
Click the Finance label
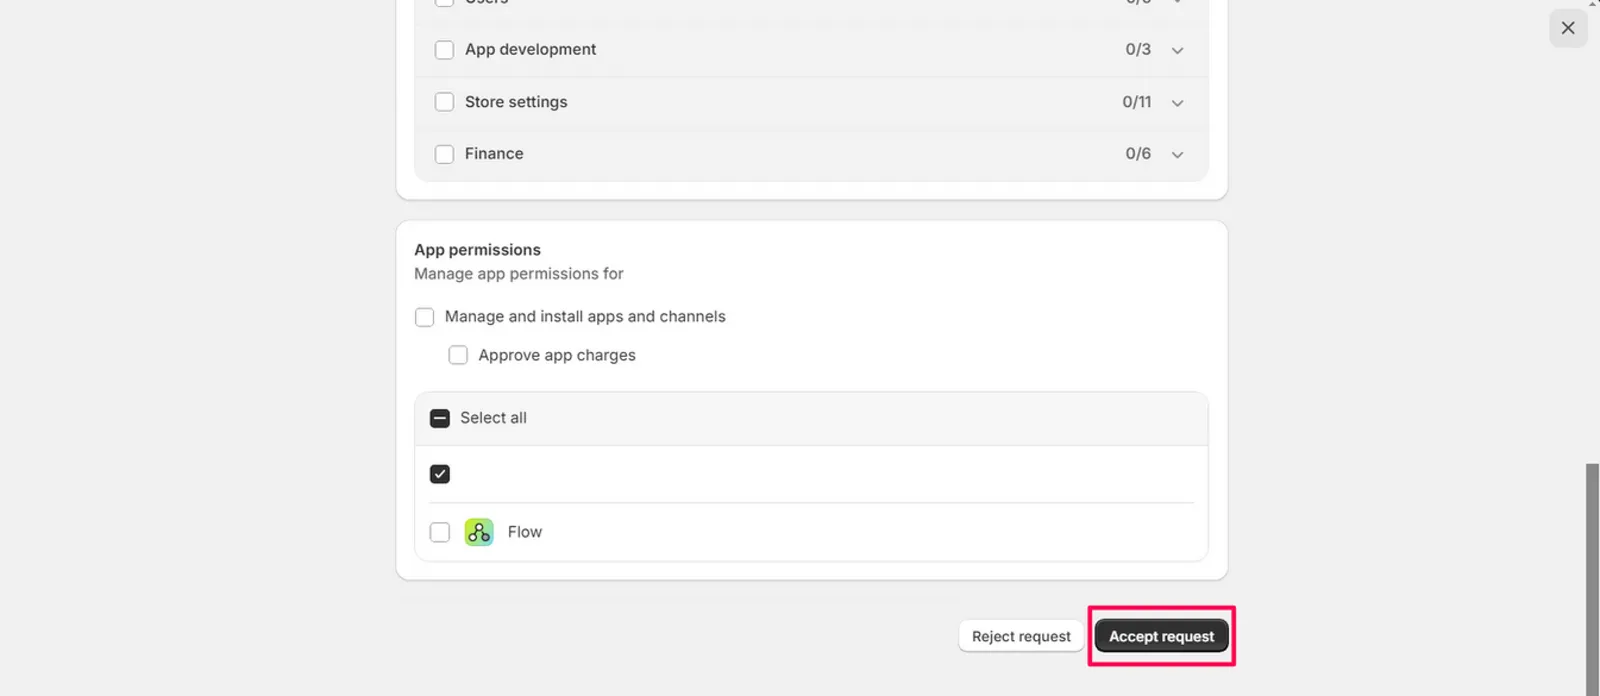494,154
